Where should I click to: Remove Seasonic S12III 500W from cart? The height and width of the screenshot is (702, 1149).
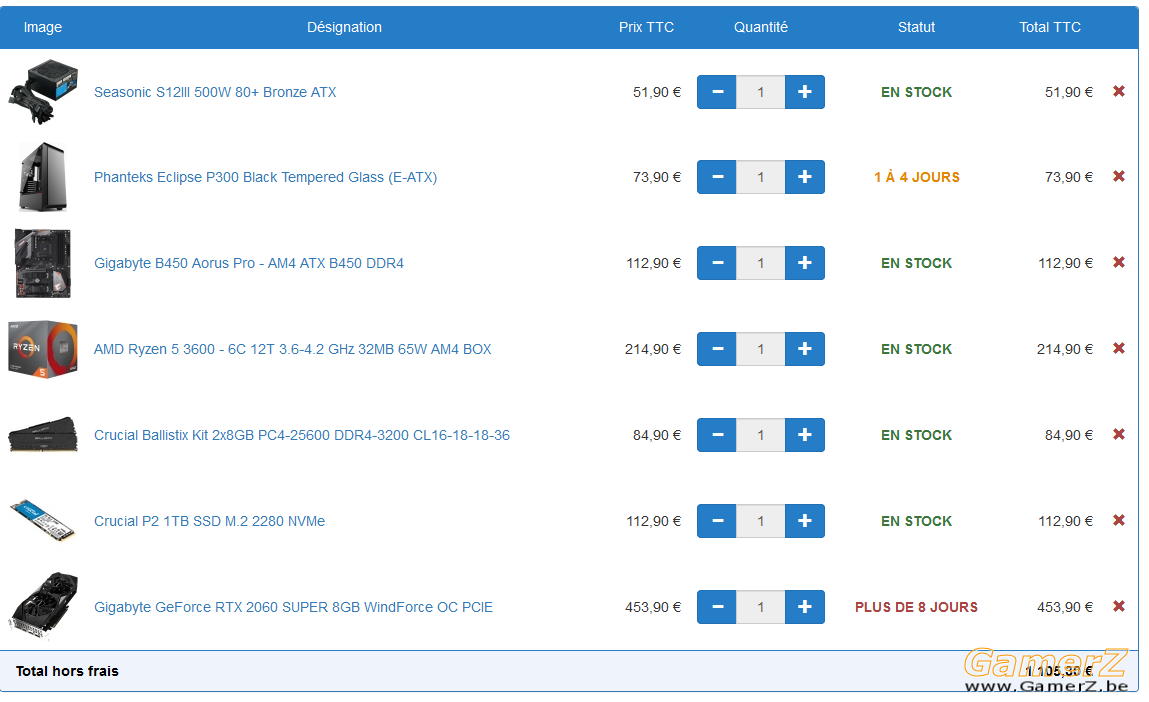tap(1118, 91)
